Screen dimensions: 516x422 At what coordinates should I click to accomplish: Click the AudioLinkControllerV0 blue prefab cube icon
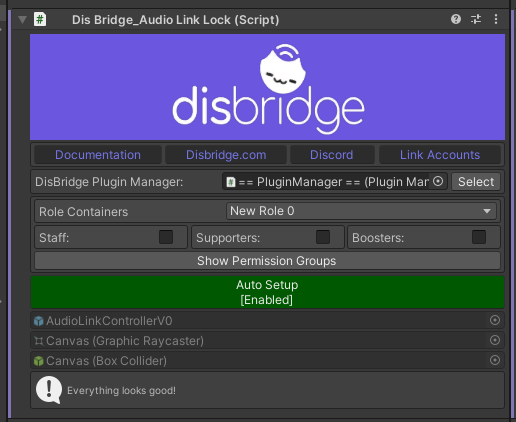pos(39,321)
